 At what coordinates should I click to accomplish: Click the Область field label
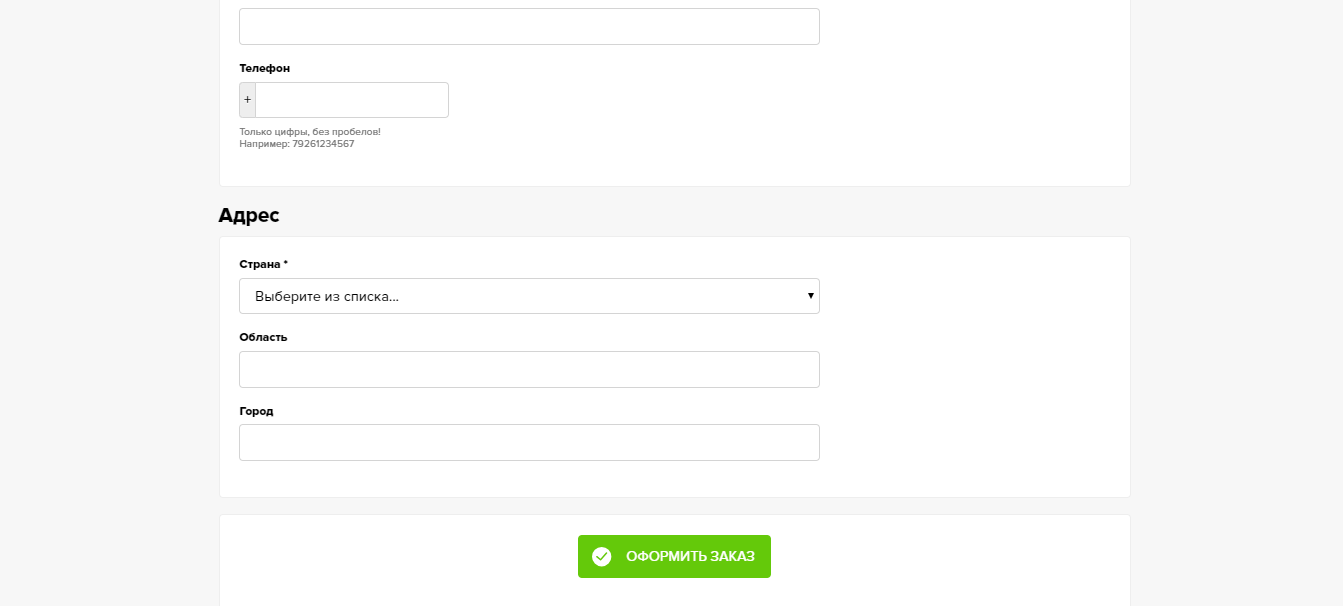(263, 337)
